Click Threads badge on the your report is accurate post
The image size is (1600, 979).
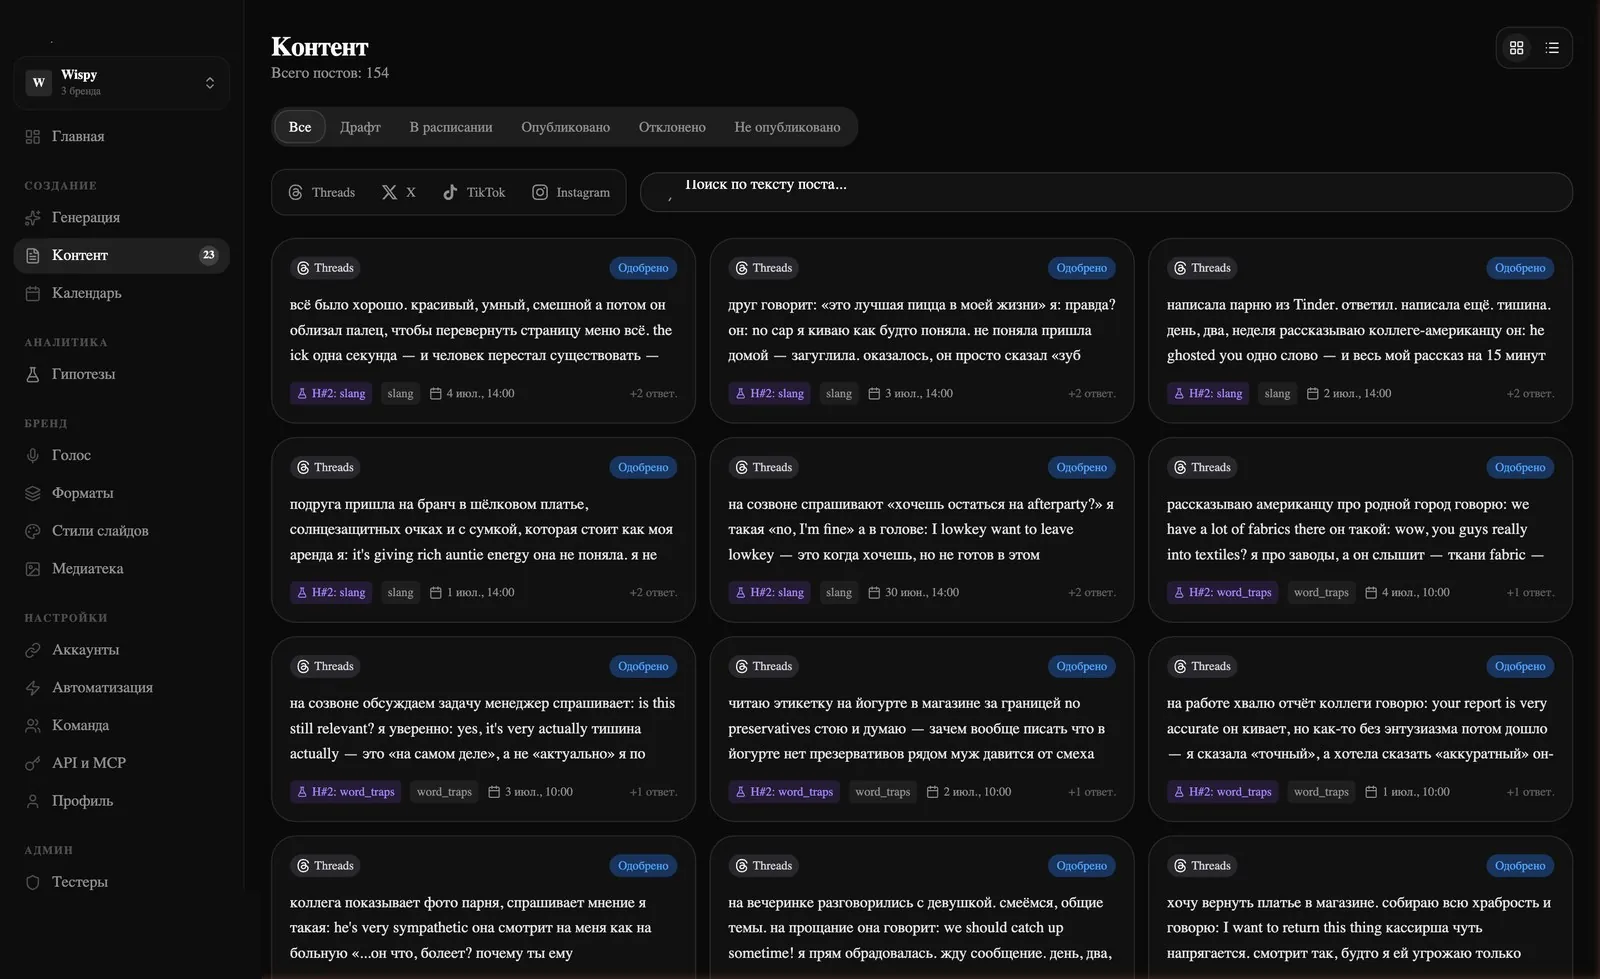pyautogui.click(x=1202, y=666)
